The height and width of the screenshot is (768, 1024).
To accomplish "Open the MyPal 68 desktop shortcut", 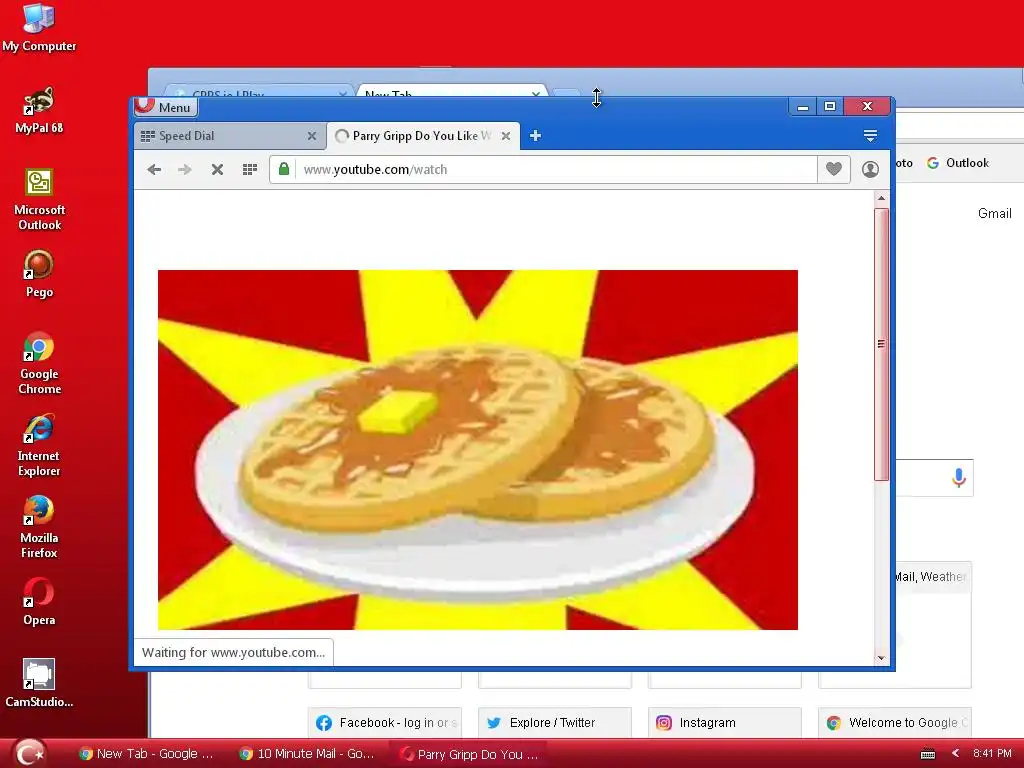I will (x=39, y=110).
